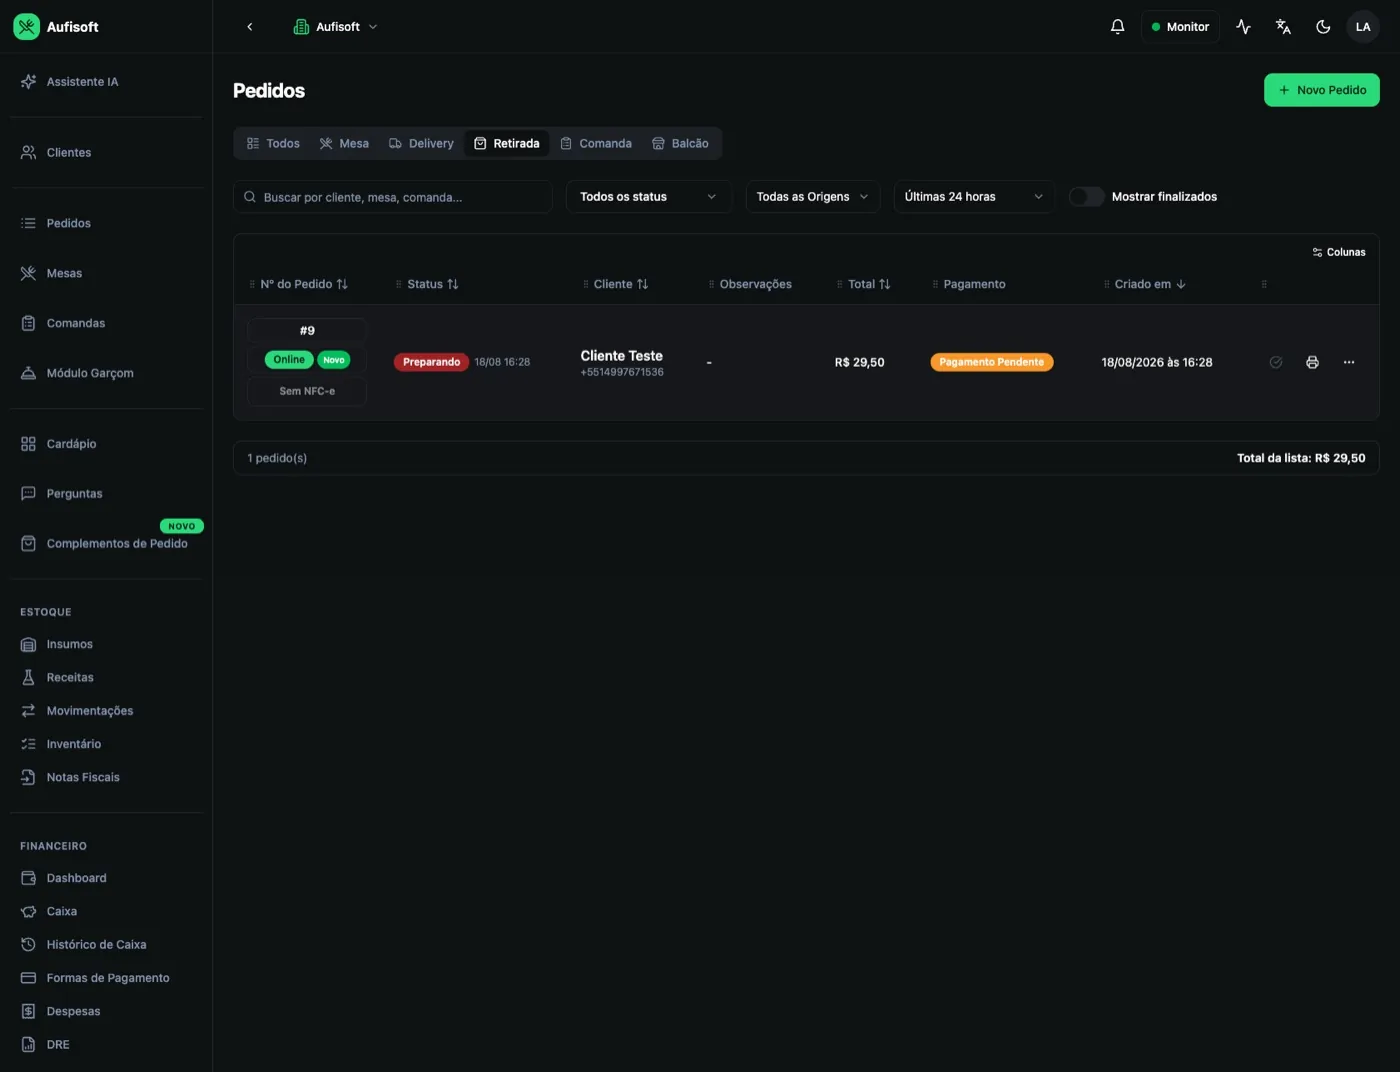Click the Preparando status badge
1400x1072 pixels.
[431, 362]
